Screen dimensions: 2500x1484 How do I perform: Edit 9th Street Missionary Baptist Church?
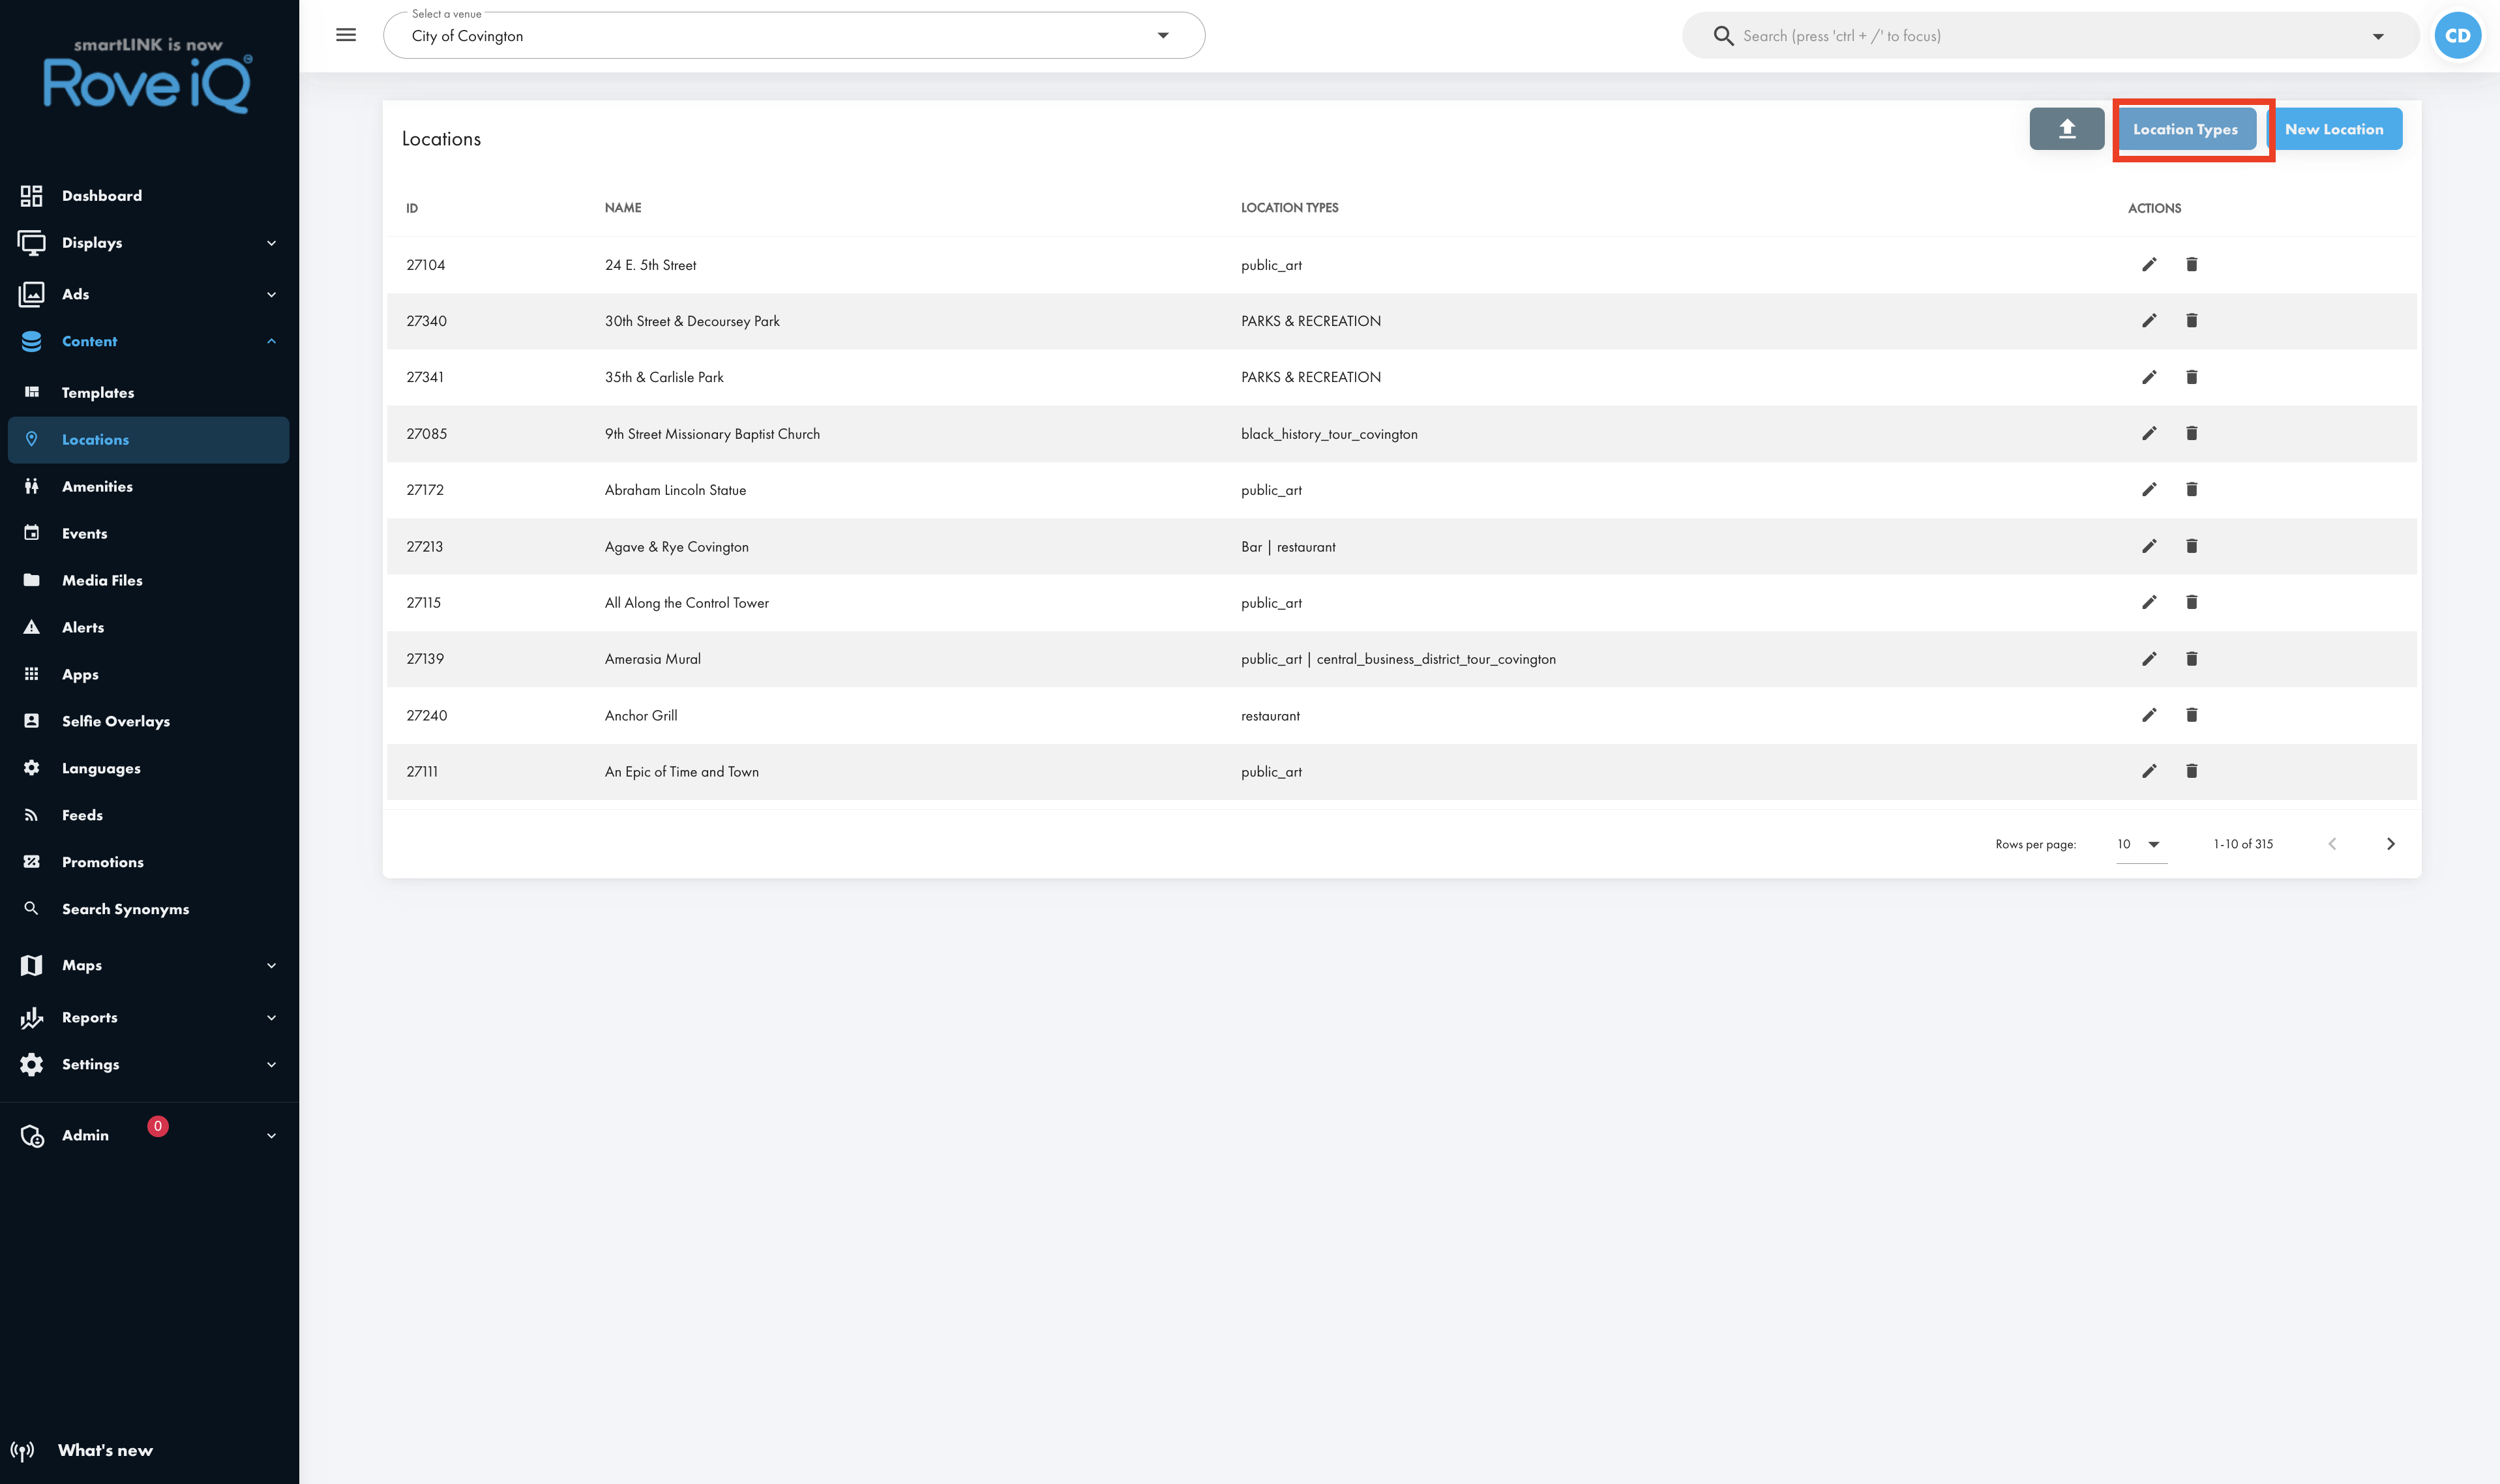[x=2149, y=433]
